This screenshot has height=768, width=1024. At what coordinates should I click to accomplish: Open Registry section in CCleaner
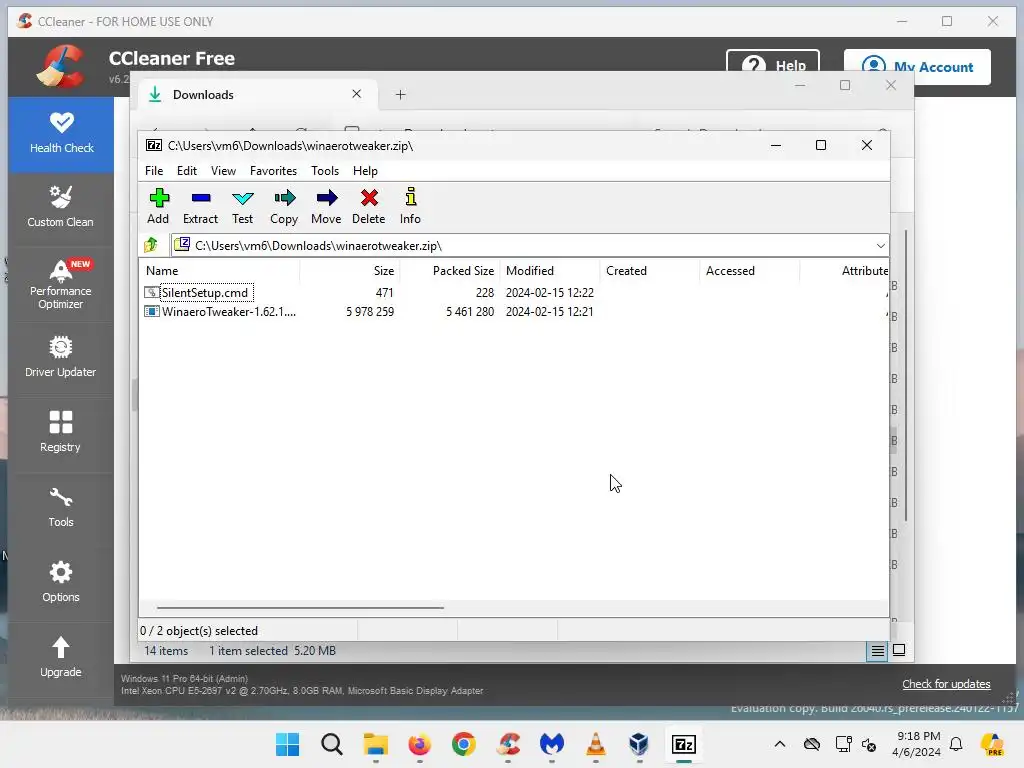(61, 434)
